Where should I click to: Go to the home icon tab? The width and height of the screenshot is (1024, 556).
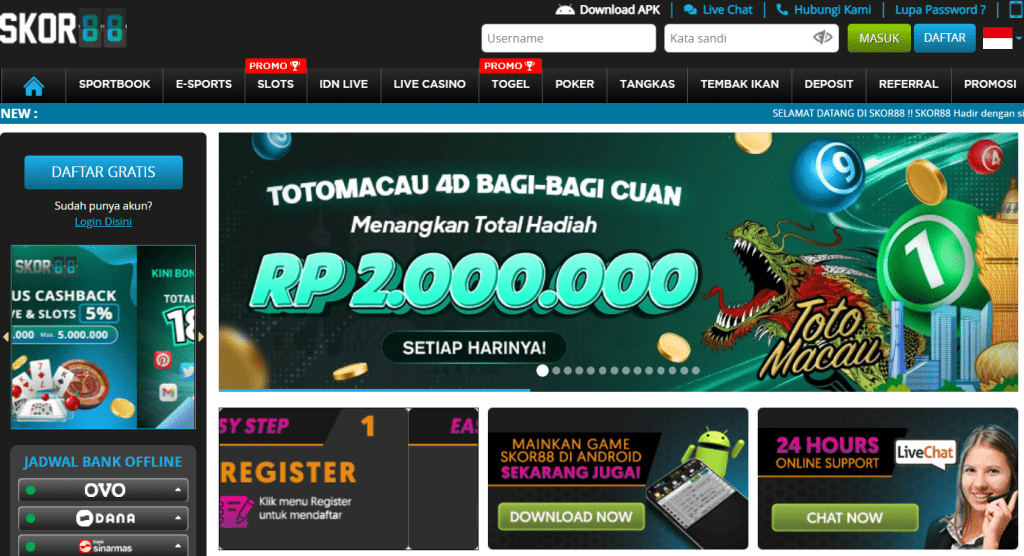(33, 85)
